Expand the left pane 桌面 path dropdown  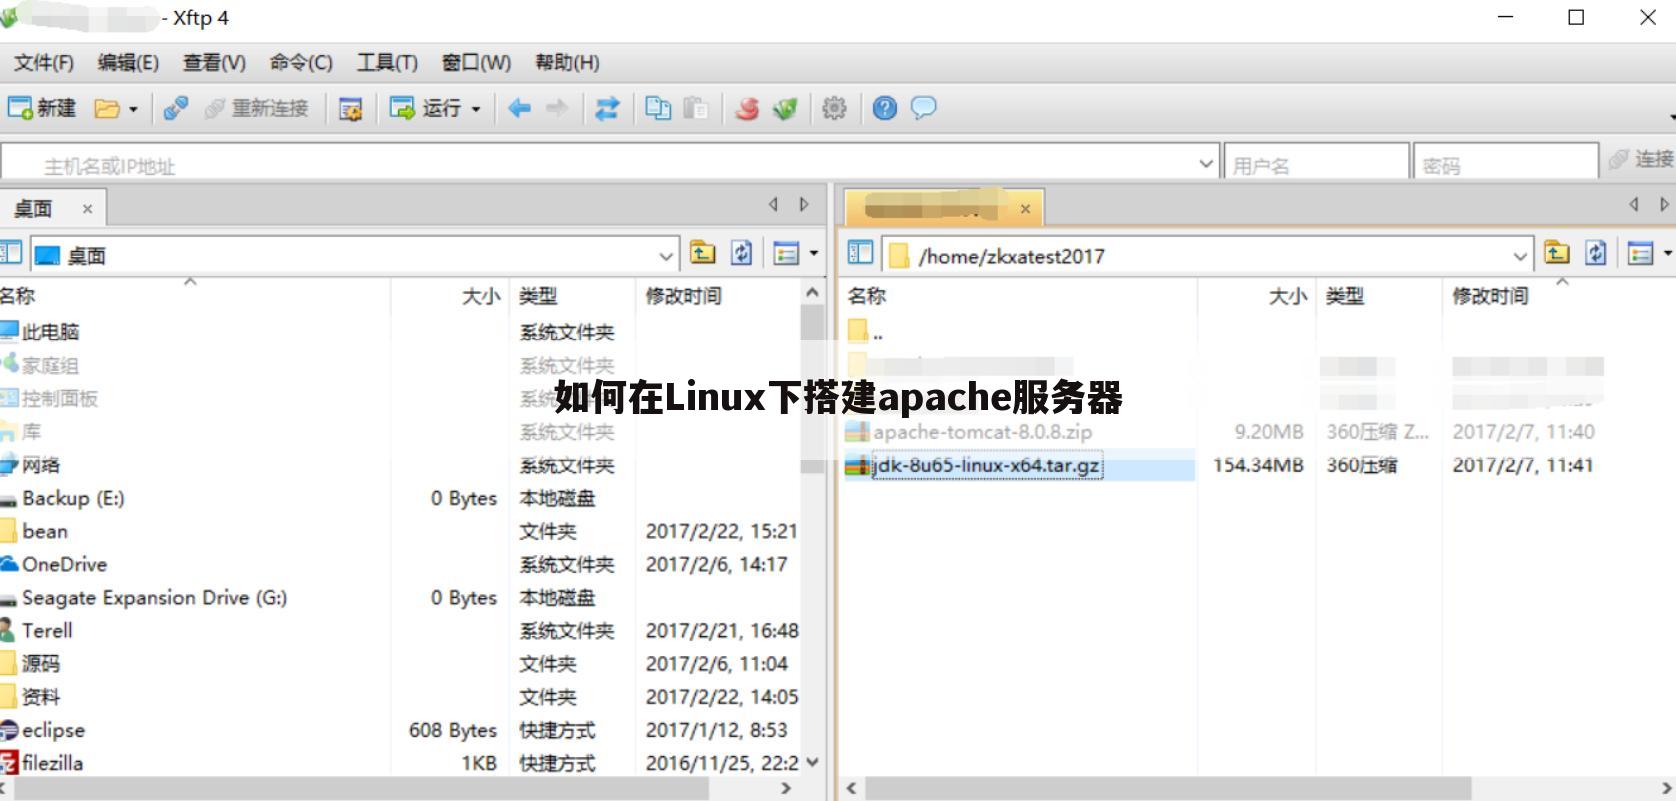666,256
